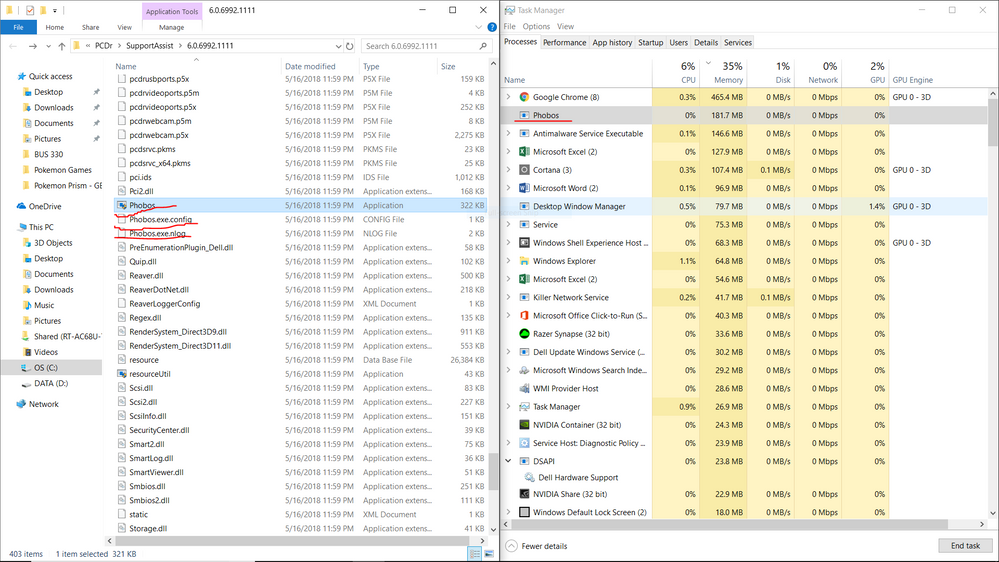Expand the Google Chrome (8) process group
The image size is (999, 562).
click(x=508, y=97)
